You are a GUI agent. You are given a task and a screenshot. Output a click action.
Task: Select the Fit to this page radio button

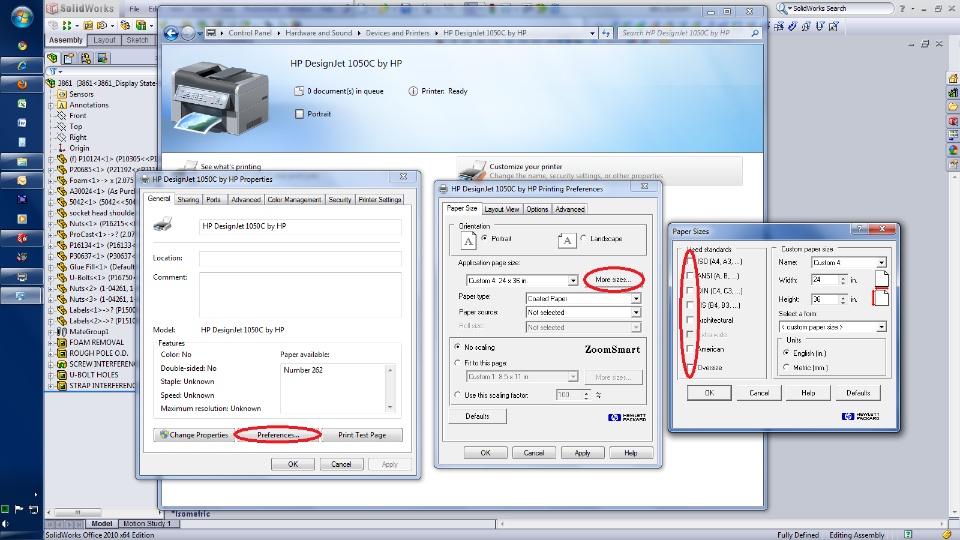[457, 362]
